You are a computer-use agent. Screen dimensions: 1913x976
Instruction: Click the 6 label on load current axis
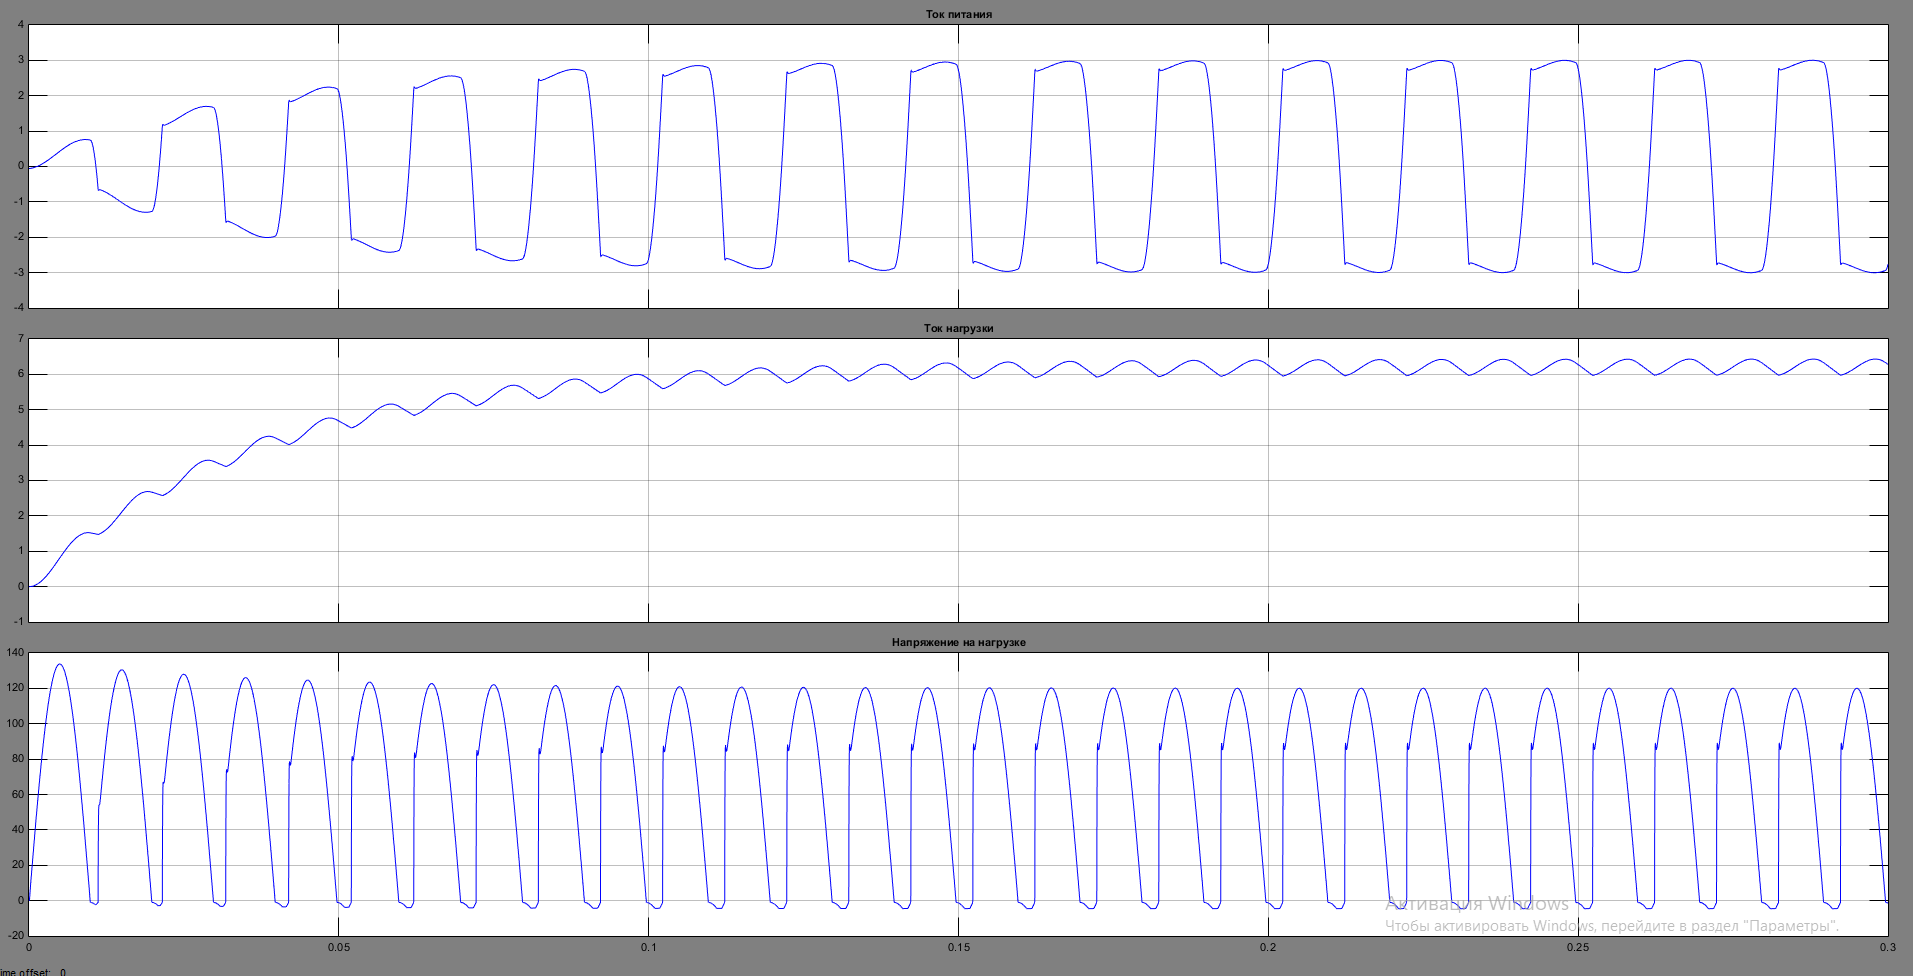[20, 374]
